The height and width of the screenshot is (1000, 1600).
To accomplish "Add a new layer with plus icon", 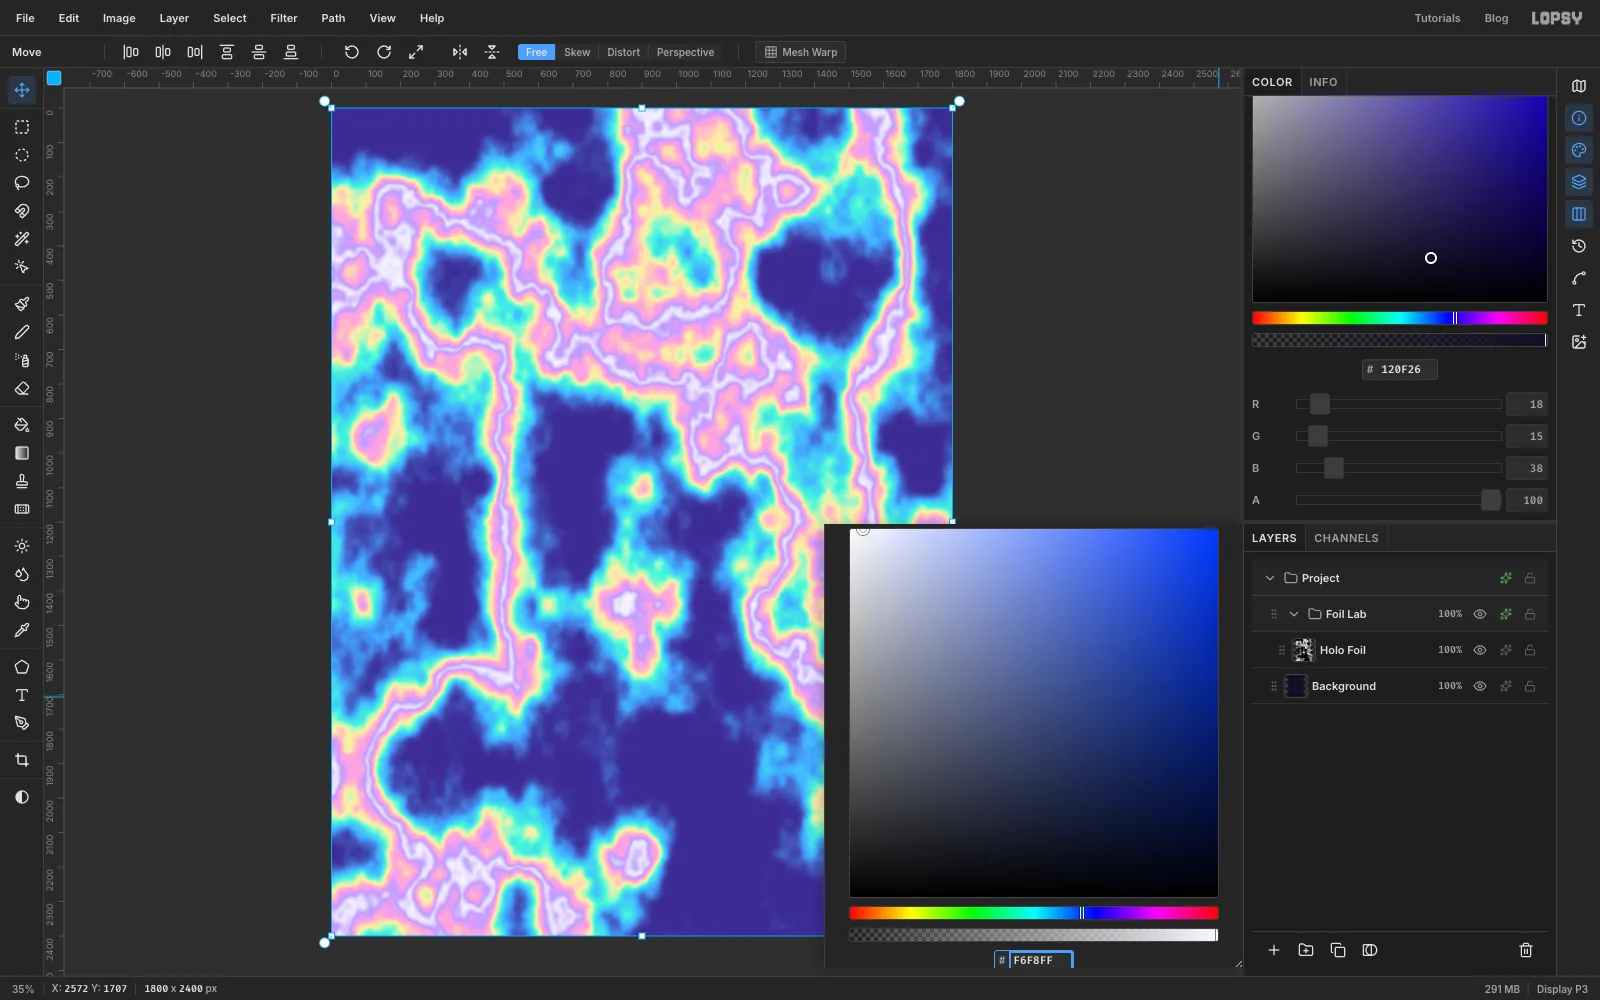I will [x=1274, y=950].
